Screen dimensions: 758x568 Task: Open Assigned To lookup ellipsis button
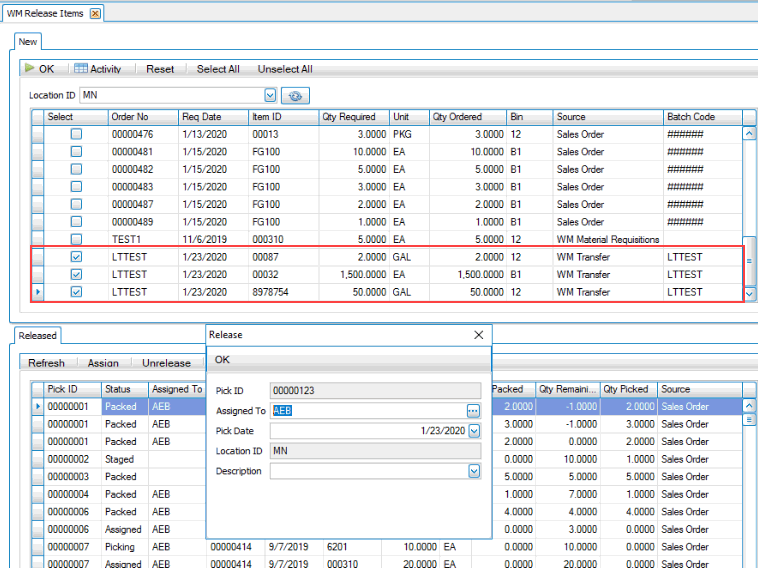[x=473, y=411]
